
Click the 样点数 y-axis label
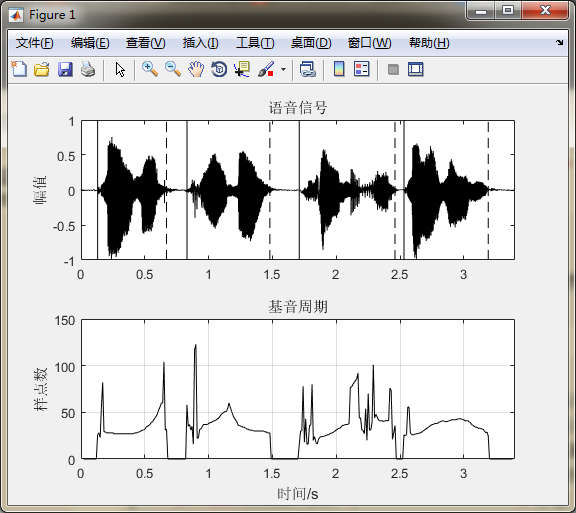click(x=40, y=389)
